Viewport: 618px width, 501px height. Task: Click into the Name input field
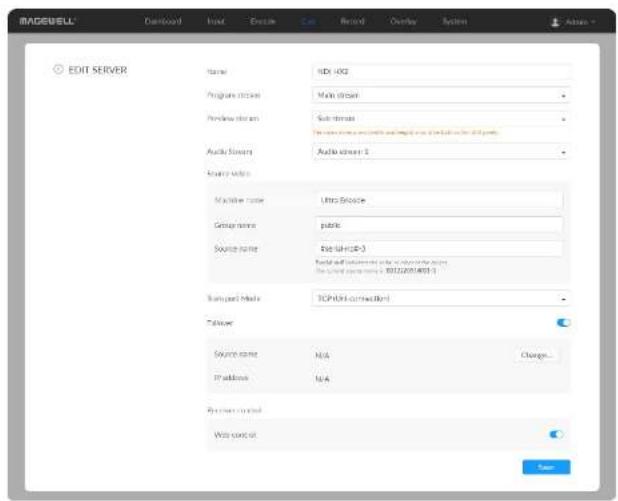pyautogui.click(x=441, y=72)
